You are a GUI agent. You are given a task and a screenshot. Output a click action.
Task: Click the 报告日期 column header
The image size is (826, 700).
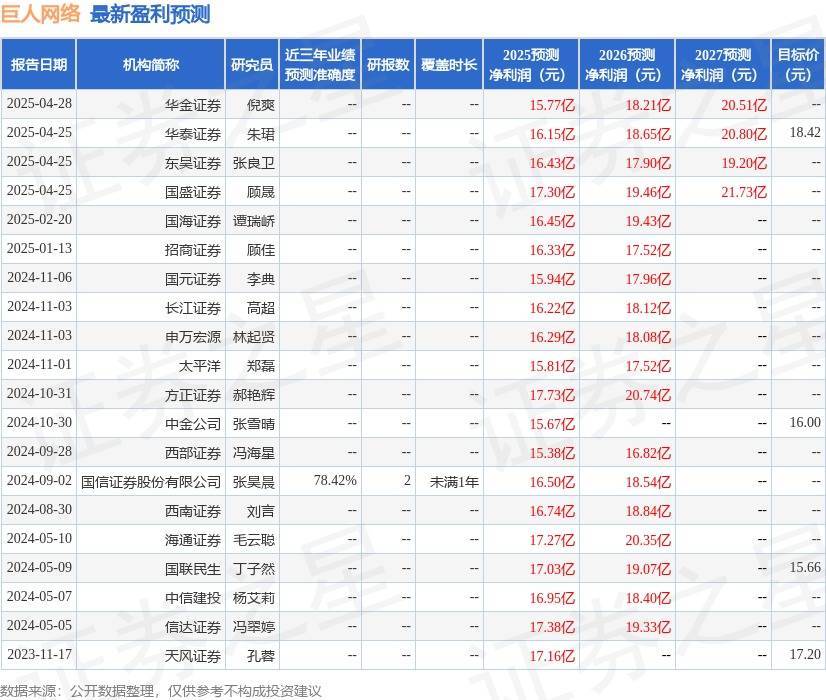pyautogui.click(x=42, y=64)
